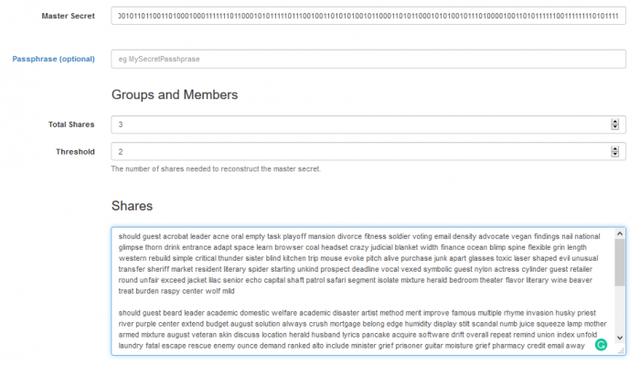Image resolution: width=640 pixels, height=366 pixels.
Task: Click the Threshold label
Action: 76,152
